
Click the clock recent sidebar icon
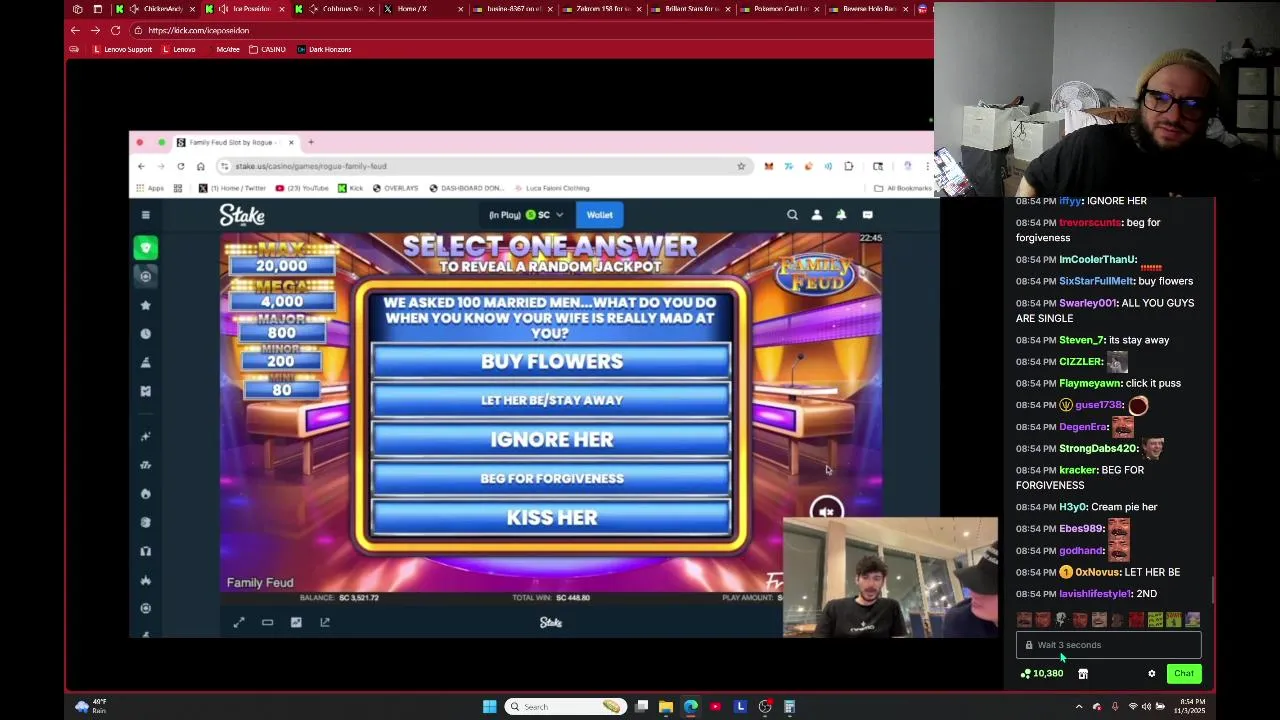click(146, 334)
